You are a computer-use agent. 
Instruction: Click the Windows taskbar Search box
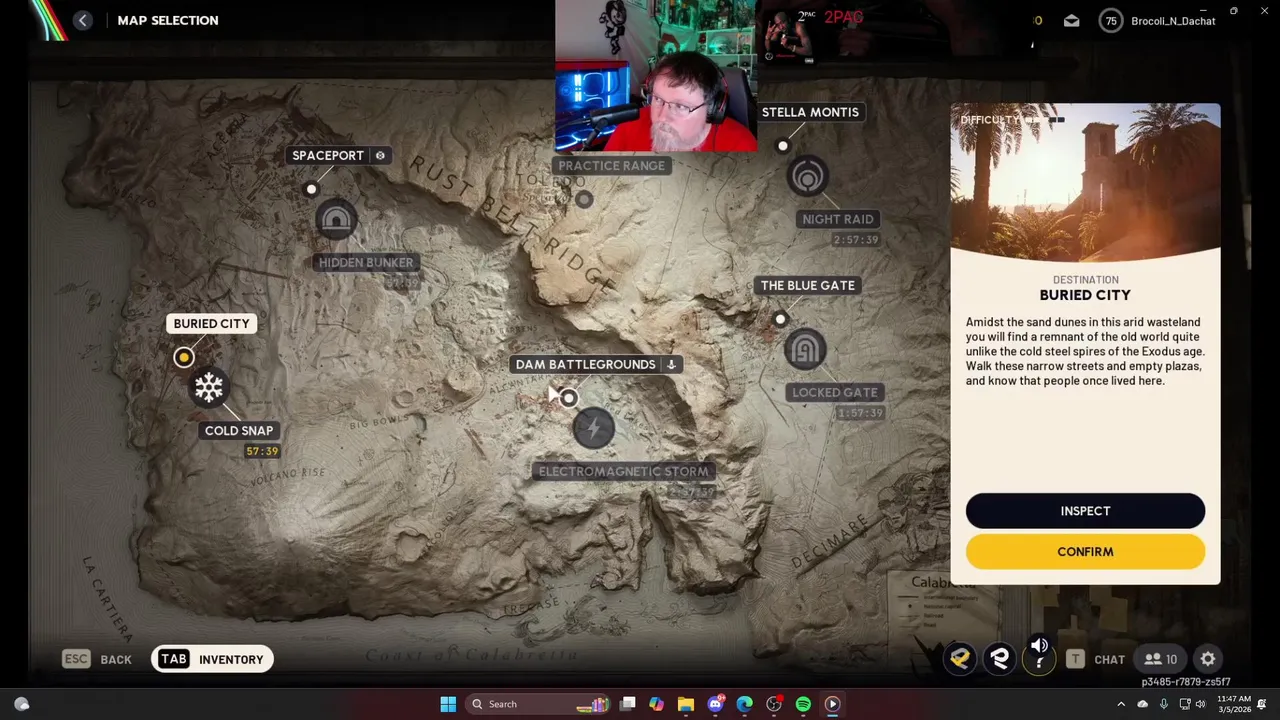point(538,704)
